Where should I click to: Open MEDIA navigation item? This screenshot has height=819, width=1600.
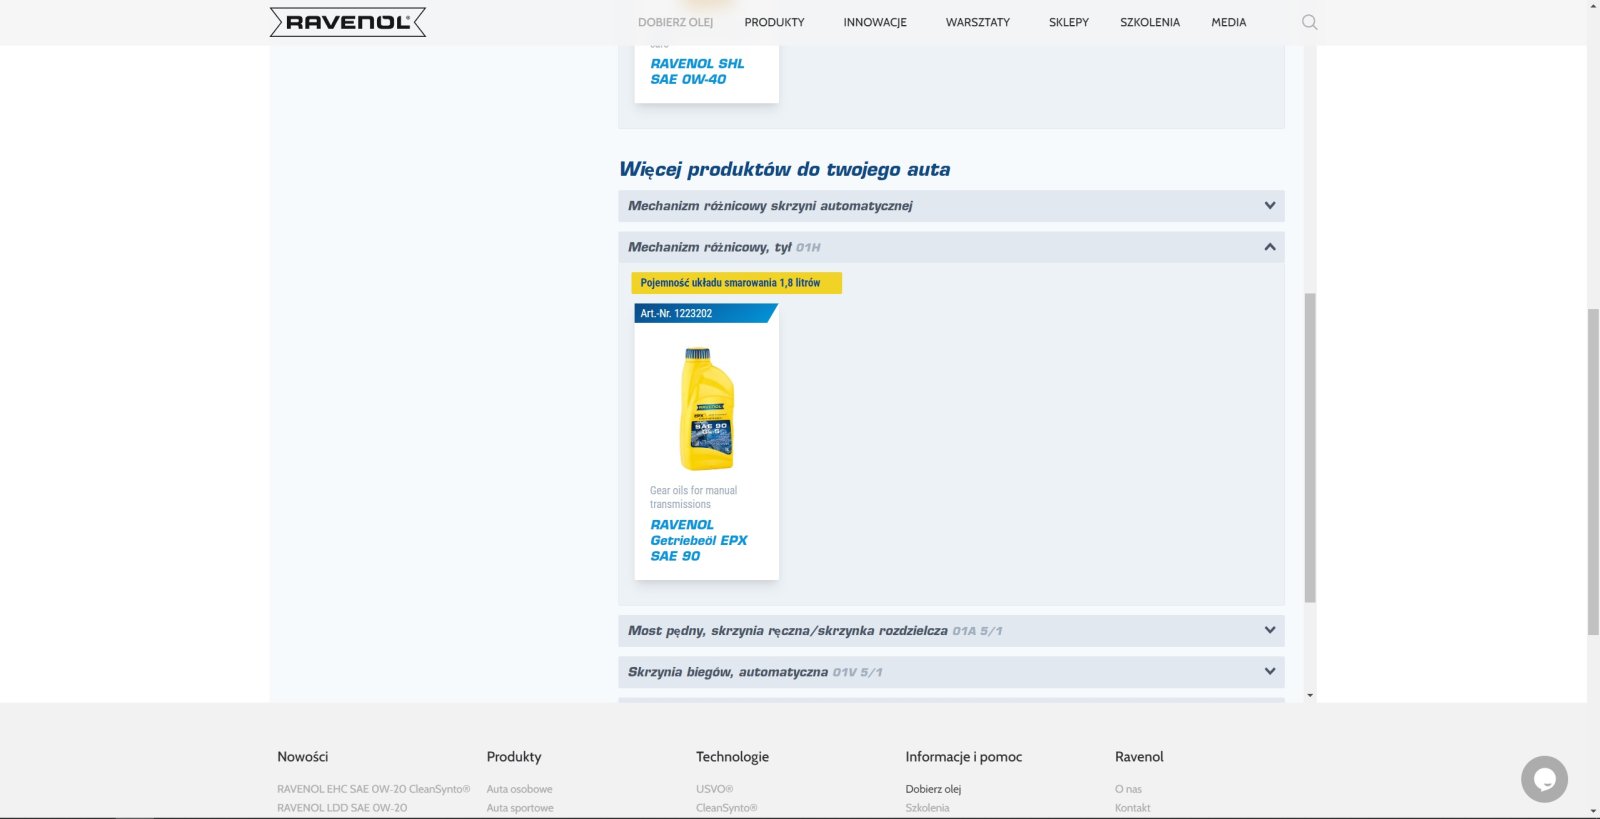tap(1229, 22)
